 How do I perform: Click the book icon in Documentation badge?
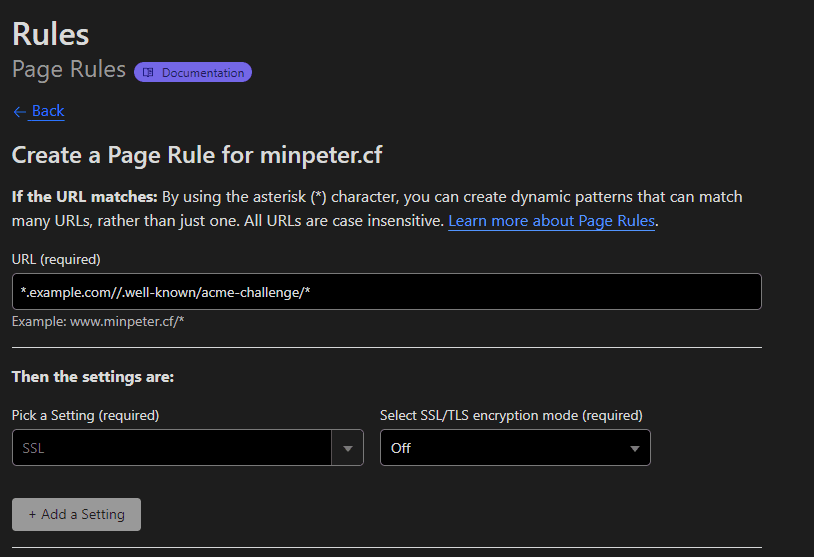pyautogui.click(x=148, y=73)
